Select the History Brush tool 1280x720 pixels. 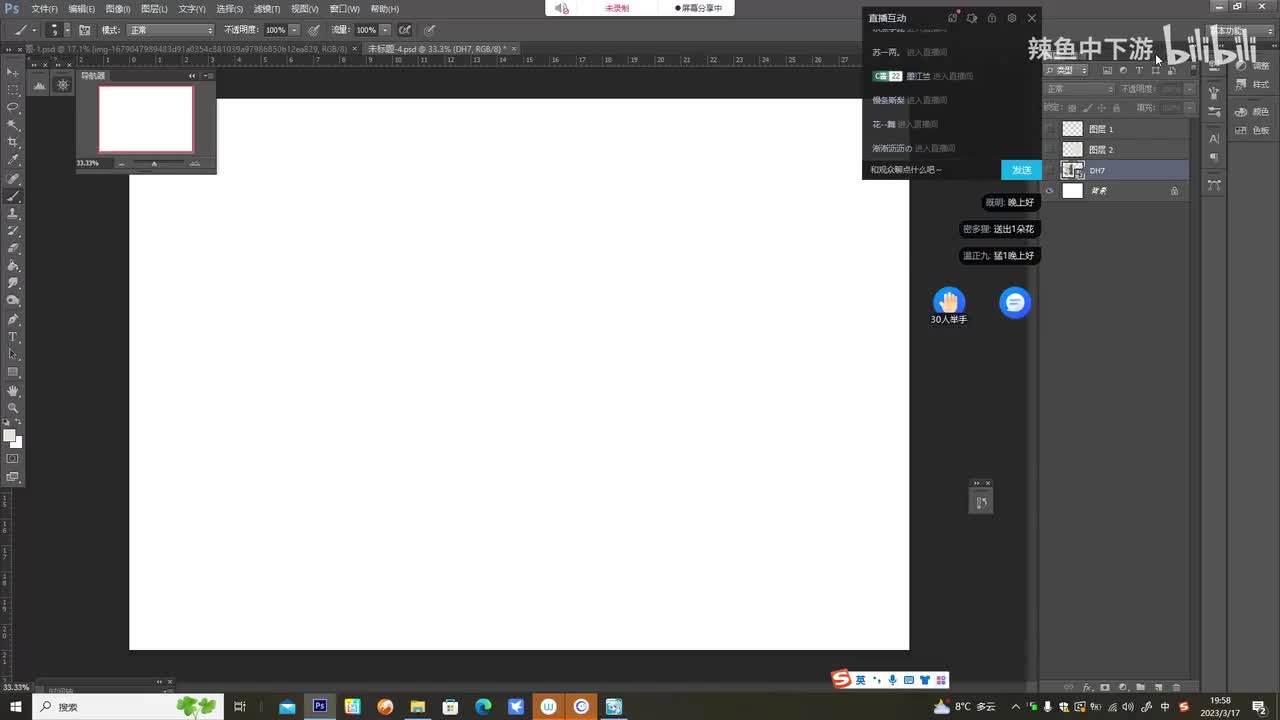click(x=13, y=231)
